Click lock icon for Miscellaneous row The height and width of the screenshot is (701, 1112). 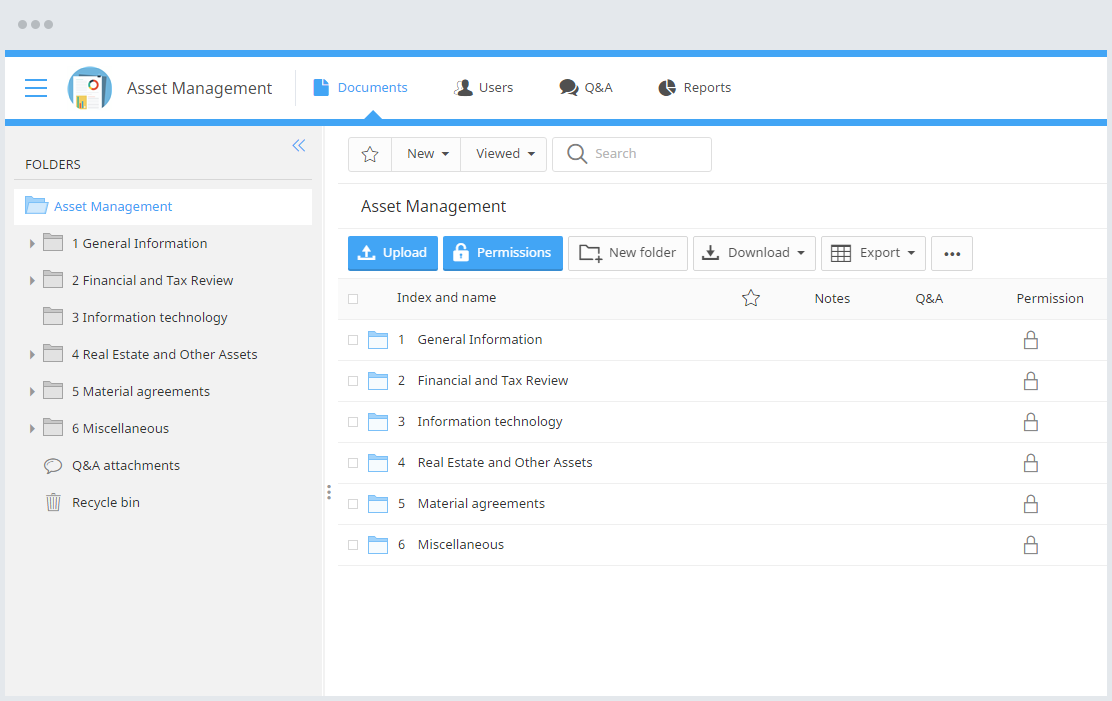click(x=1030, y=545)
